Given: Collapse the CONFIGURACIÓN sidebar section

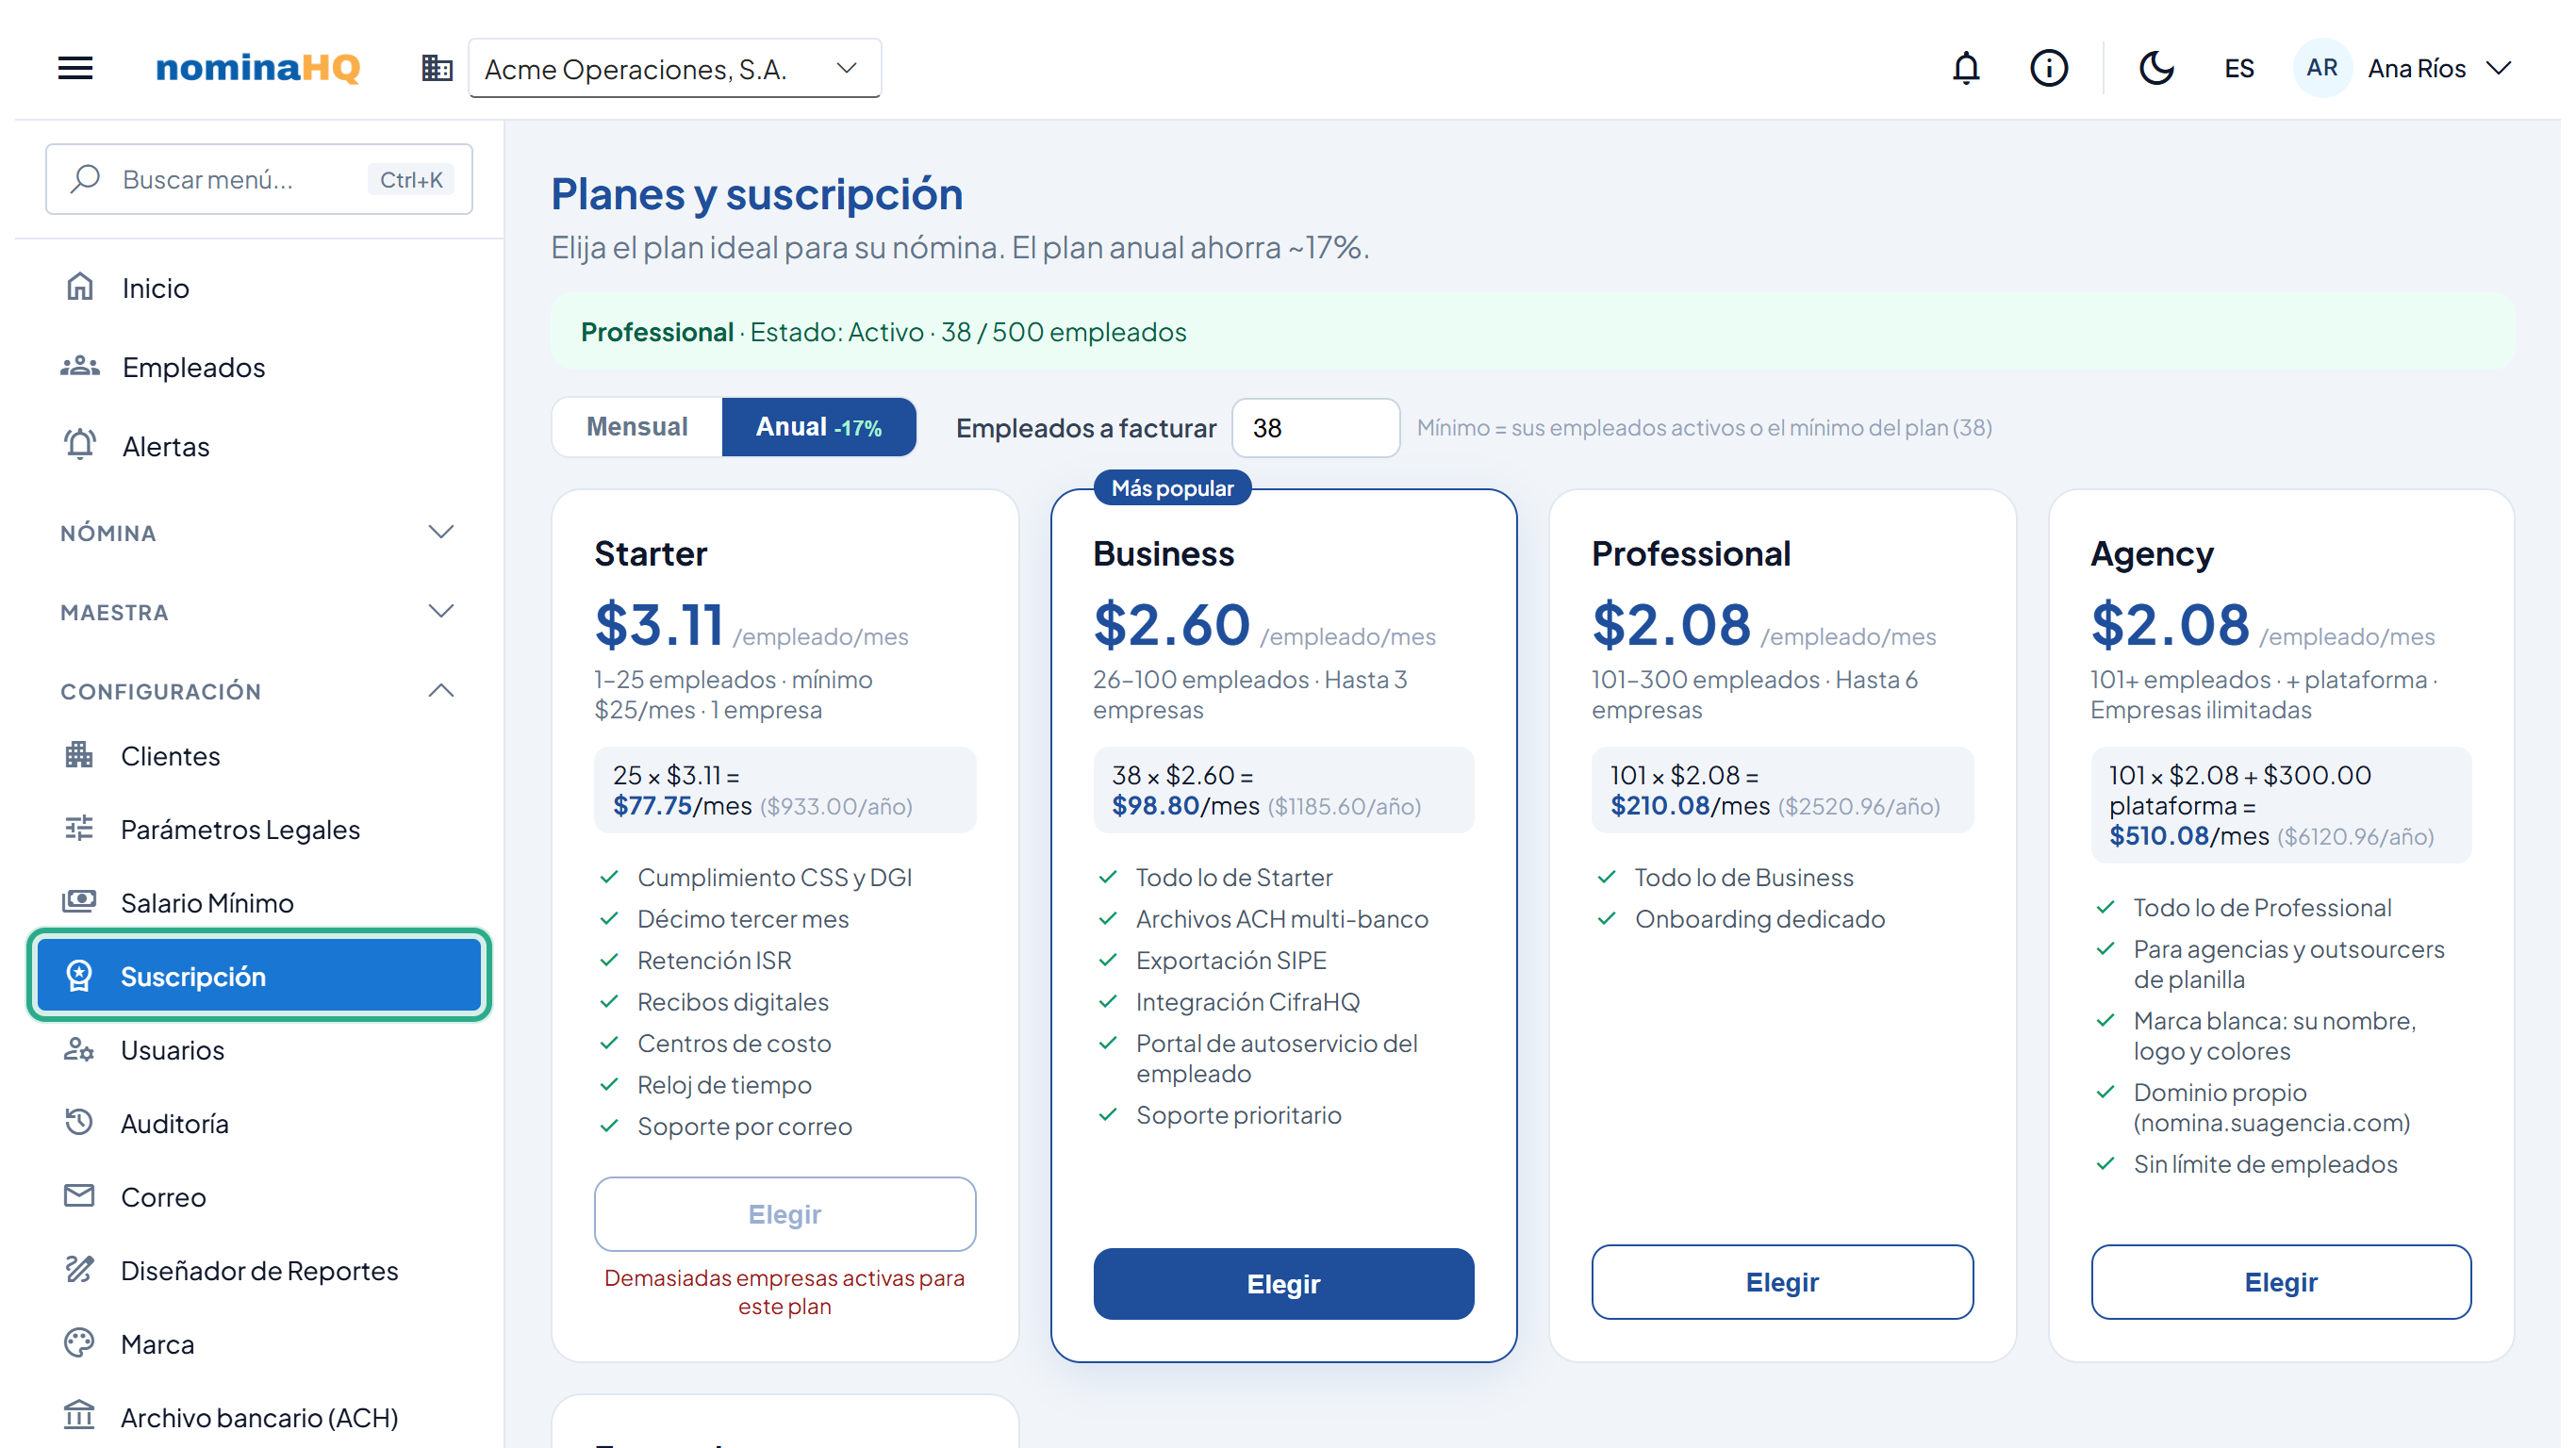Looking at the screenshot, I should 258,690.
